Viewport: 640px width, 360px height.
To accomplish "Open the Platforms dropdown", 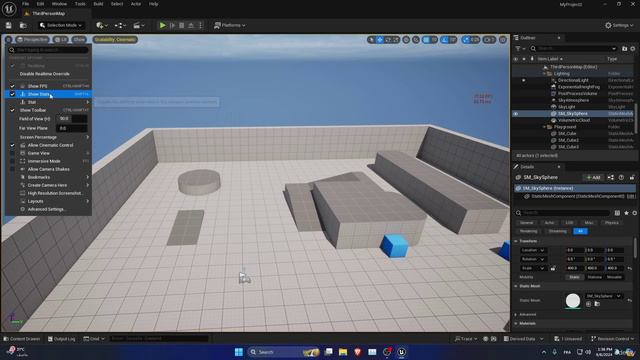I will pos(230,25).
